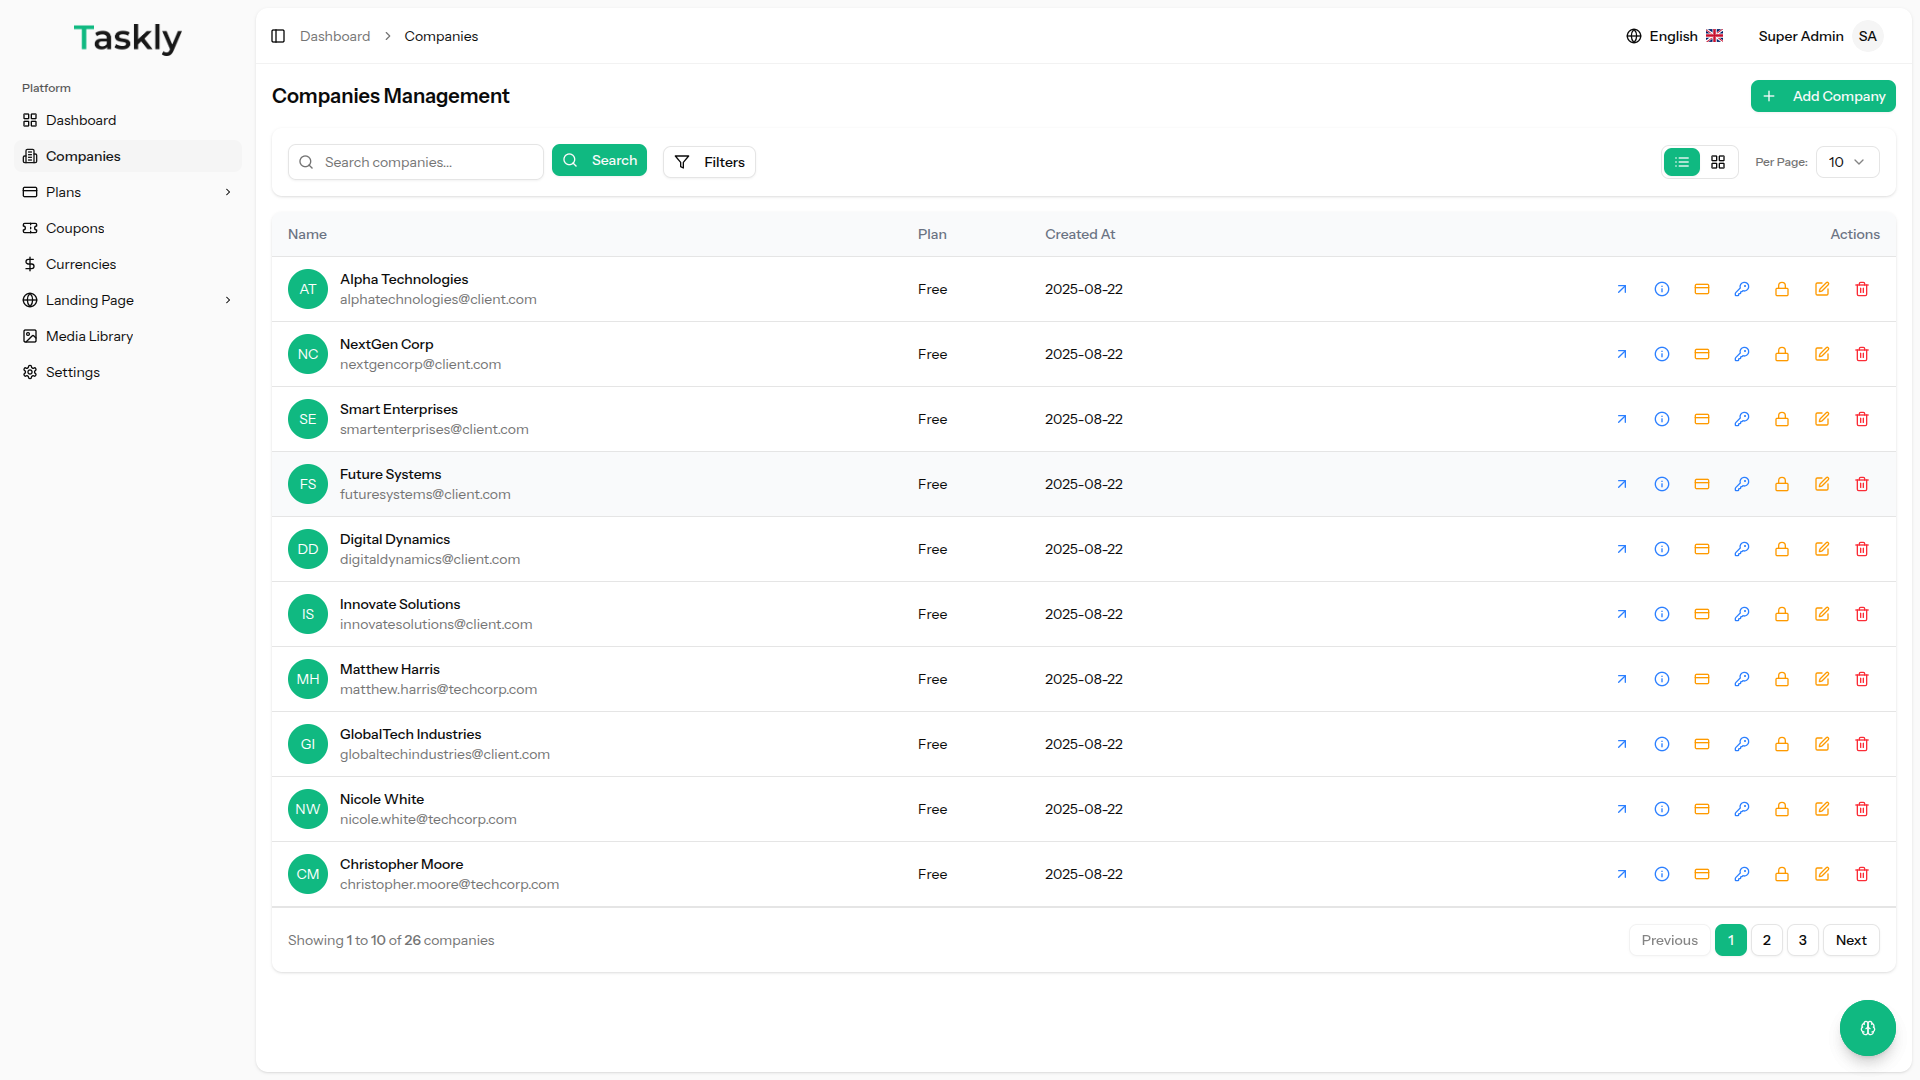This screenshot has height=1080, width=1920.
Task: Edit NextGen Corp using pencil icon
Action: click(1821, 354)
